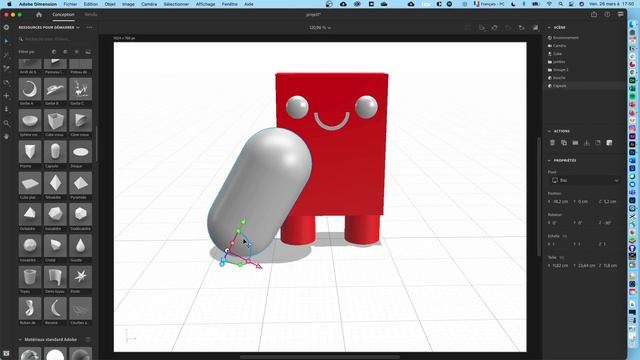
Task: Click the Rotation Z value field
Action: [608, 223]
